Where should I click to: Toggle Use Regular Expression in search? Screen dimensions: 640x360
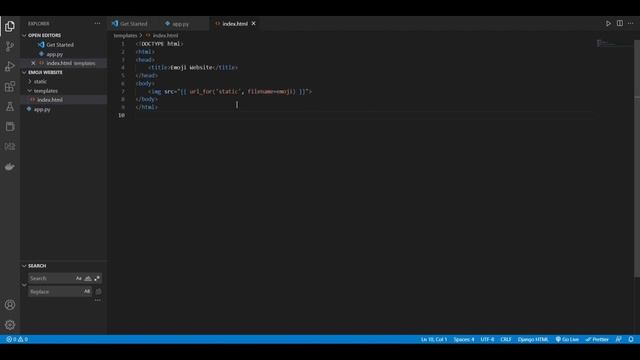point(97,278)
